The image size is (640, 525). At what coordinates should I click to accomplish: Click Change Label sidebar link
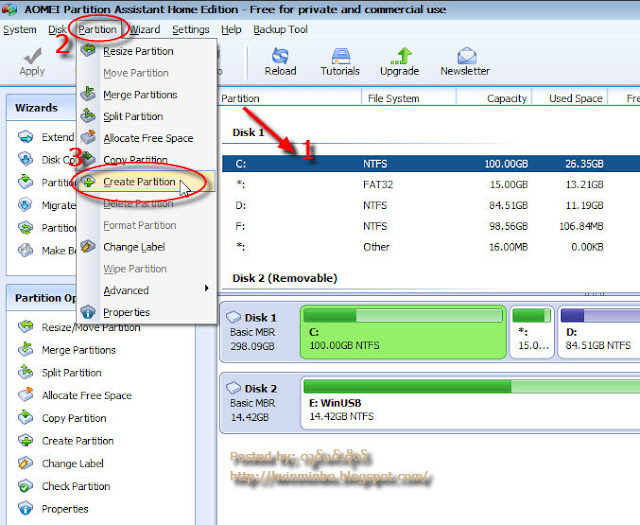pos(73,464)
